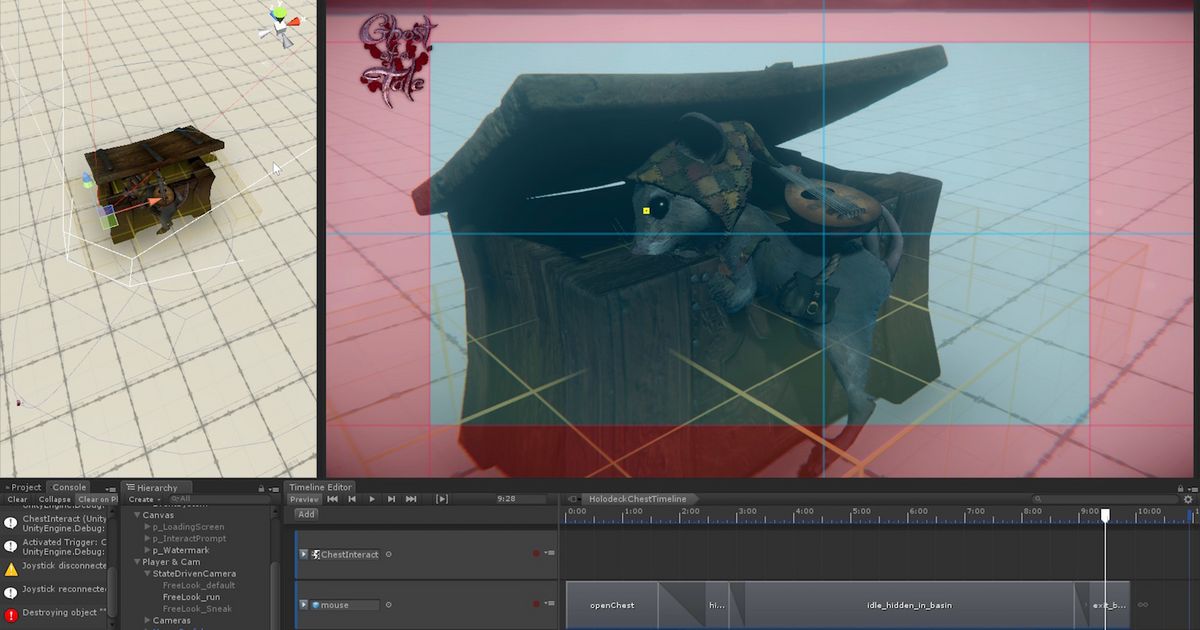Toggle Collapse in the Console
This screenshot has width=1200, height=630.
55,499
